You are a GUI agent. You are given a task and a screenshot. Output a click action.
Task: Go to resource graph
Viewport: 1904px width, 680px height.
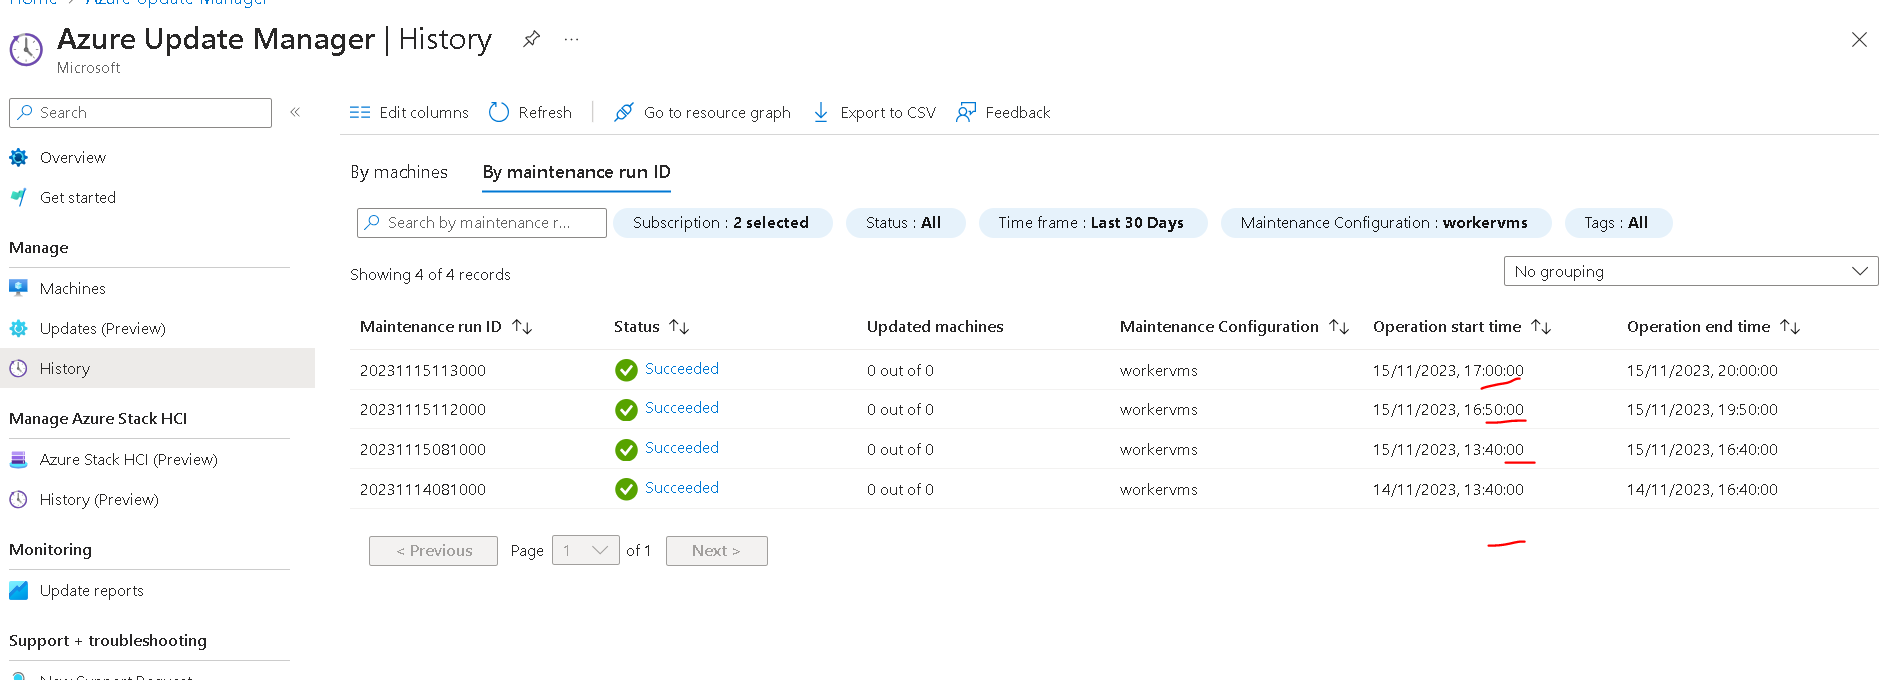[702, 113]
